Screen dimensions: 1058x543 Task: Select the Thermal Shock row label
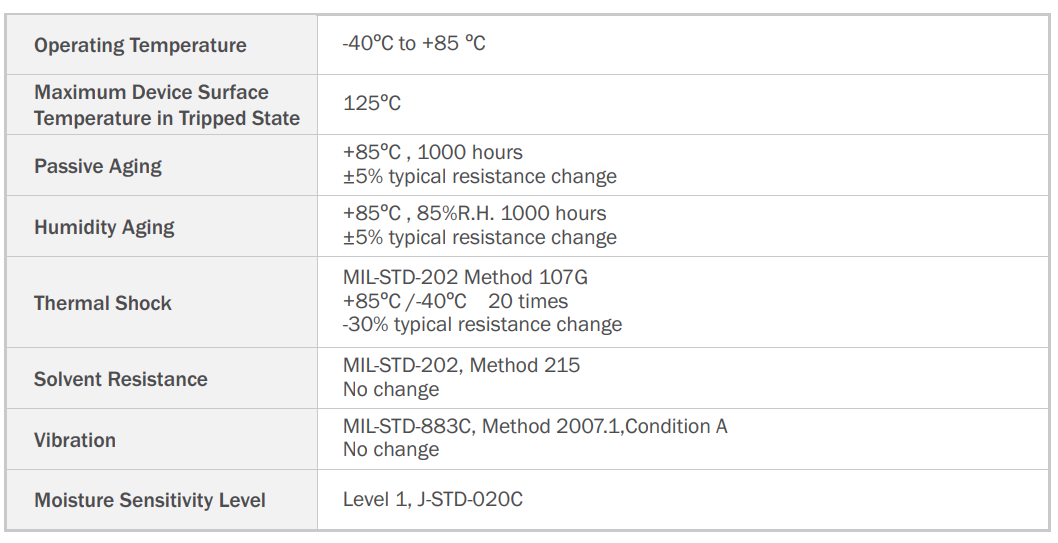pyautogui.click(x=103, y=303)
